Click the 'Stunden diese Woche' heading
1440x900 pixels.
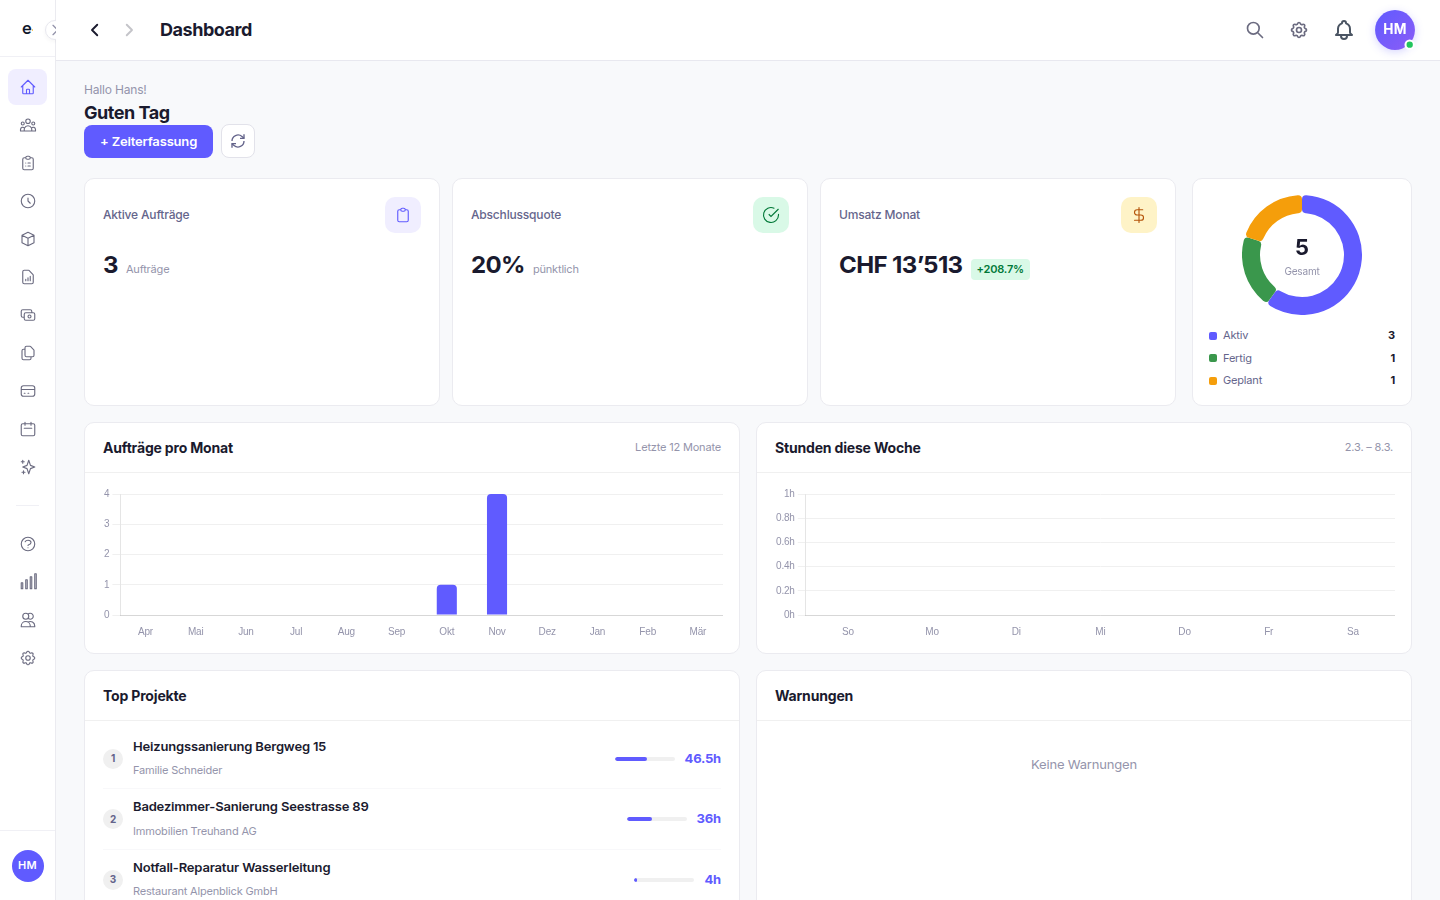point(848,448)
